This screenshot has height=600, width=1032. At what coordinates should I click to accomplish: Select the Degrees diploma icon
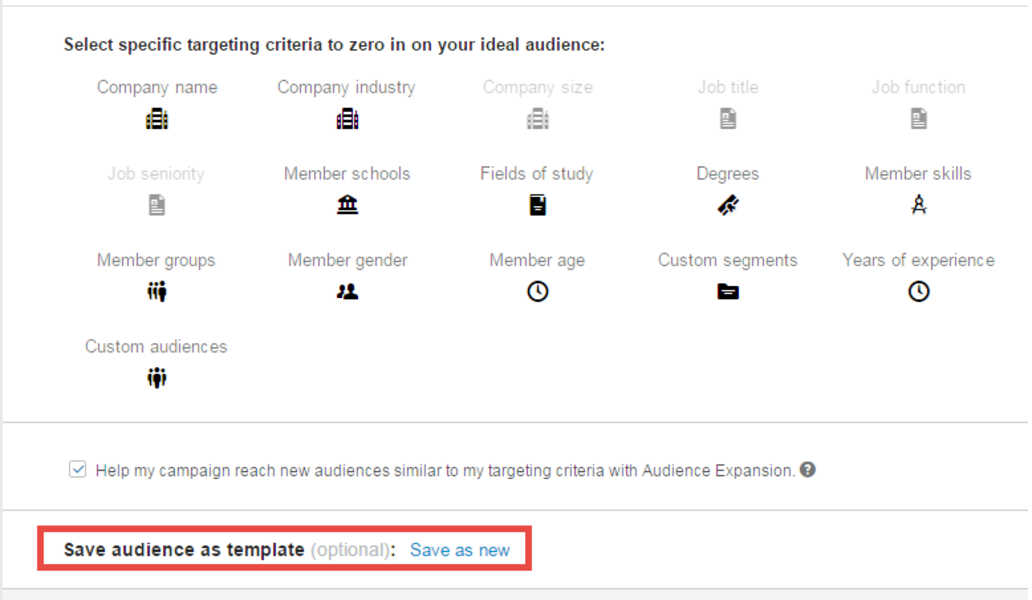[728, 205]
